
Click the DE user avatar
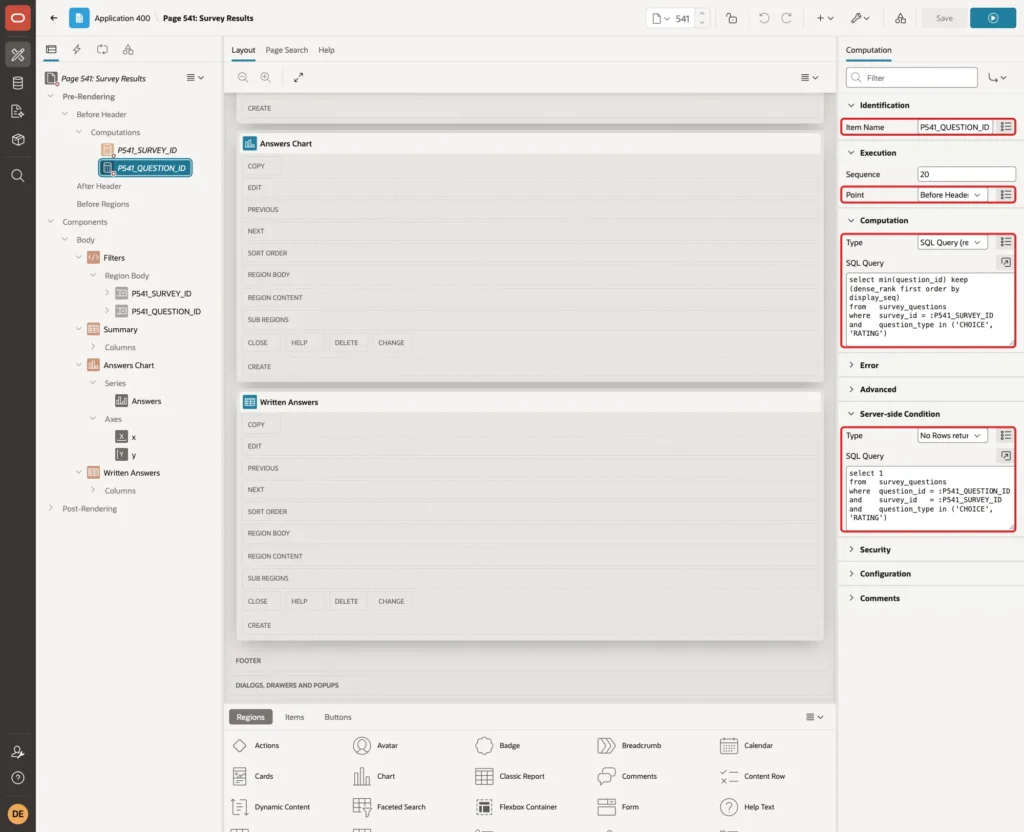tap(18, 814)
